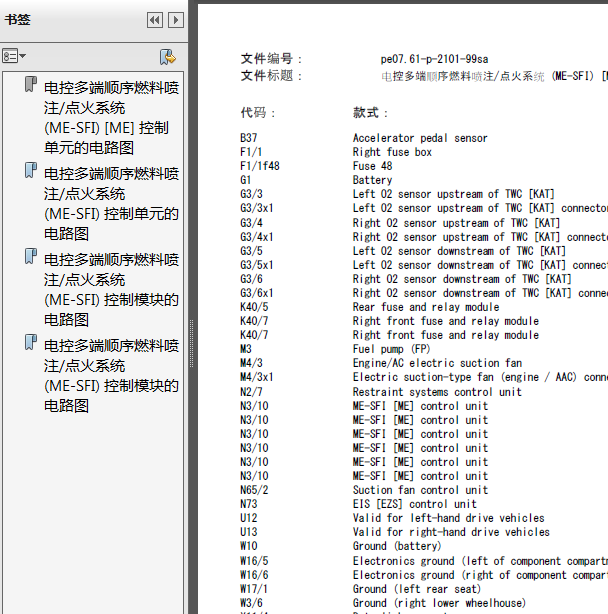Screen dimensions: 608x614
Task: Click code 'G3/5x1'
Action: pos(257,265)
